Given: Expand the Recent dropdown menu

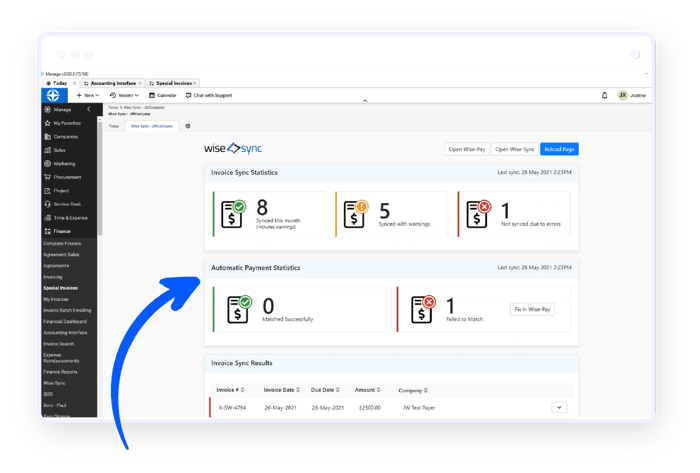Looking at the screenshot, I should (124, 95).
